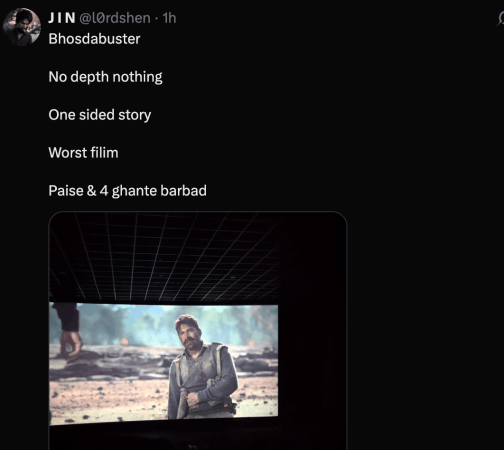The width and height of the screenshot is (504, 450).
Task: Click the word ghante in the tweet
Action: [x=134, y=192]
